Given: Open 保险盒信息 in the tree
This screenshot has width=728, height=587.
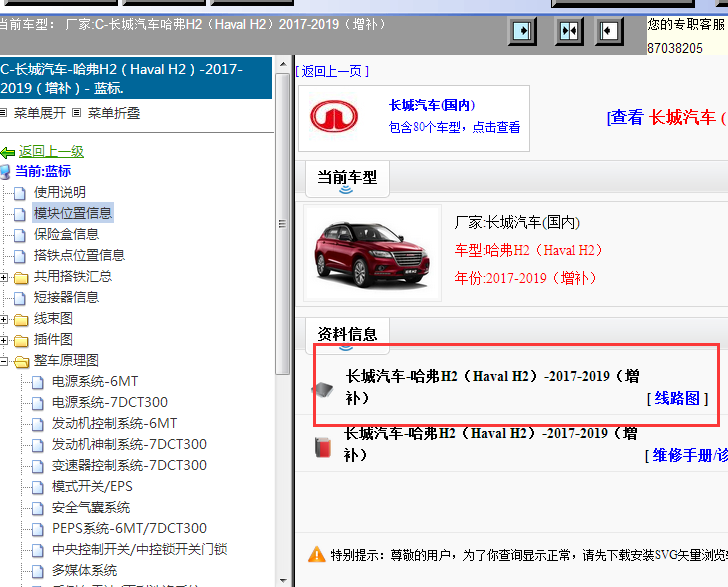Looking at the screenshot, I should click(x=66, y=234).
